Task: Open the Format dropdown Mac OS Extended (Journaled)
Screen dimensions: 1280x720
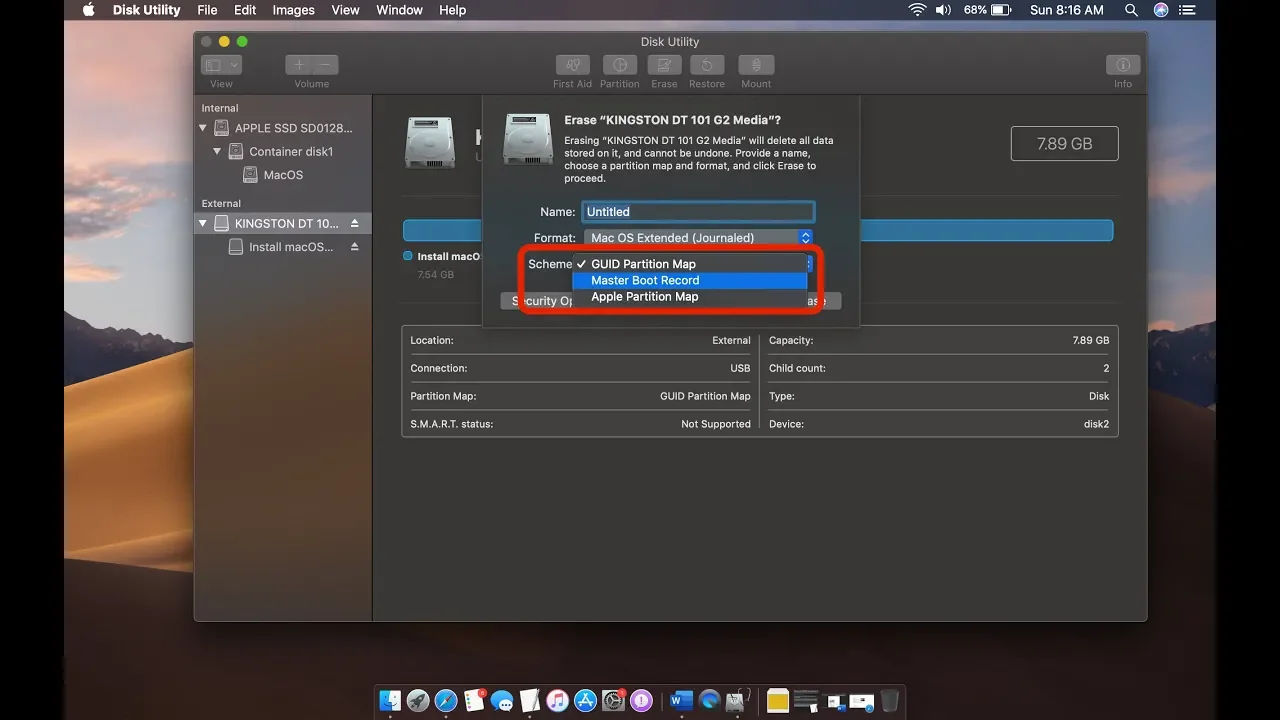Action: [698, 238]
